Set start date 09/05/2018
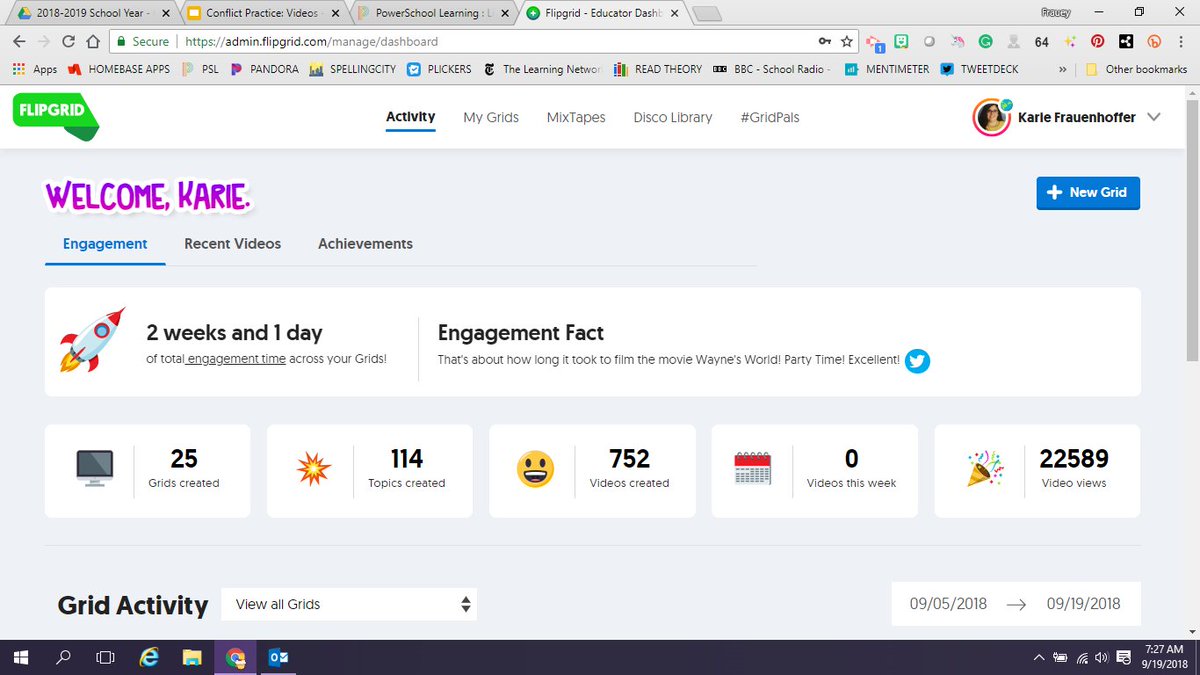 pyautogui.click(x=948, y=604)
